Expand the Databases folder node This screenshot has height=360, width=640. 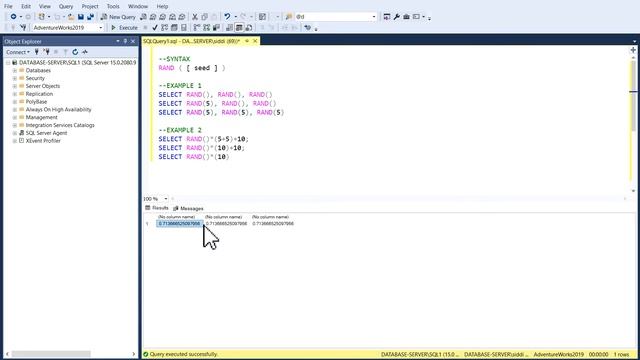point(15,71)
